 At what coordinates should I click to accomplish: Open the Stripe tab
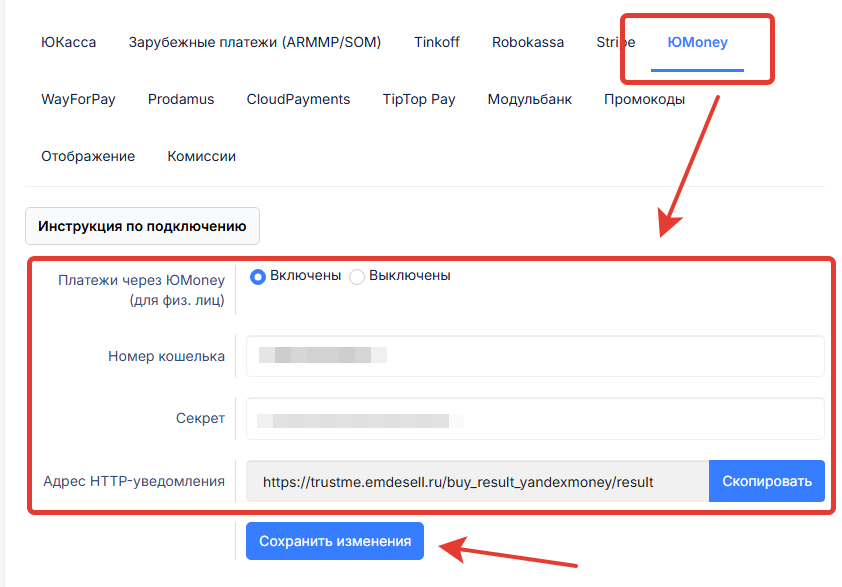(x=615, y=42)
